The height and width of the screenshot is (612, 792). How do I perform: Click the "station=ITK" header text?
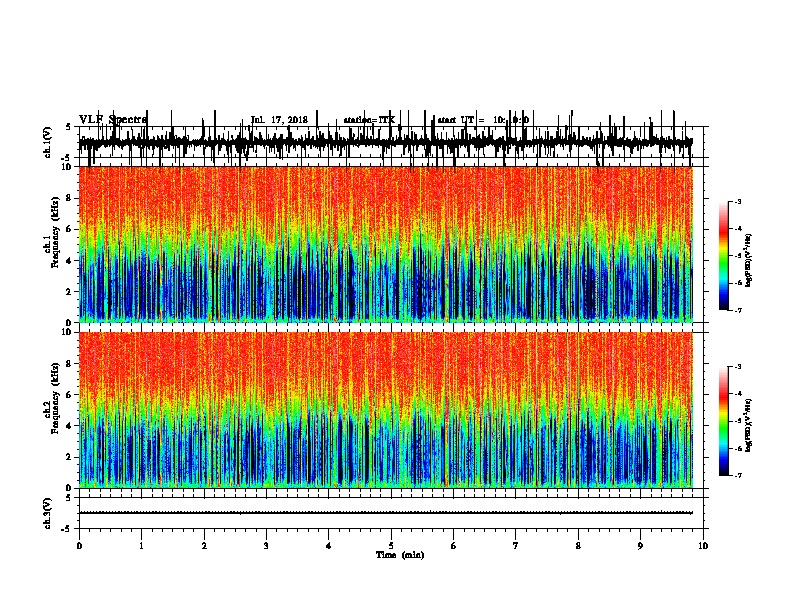coord(369,120)
